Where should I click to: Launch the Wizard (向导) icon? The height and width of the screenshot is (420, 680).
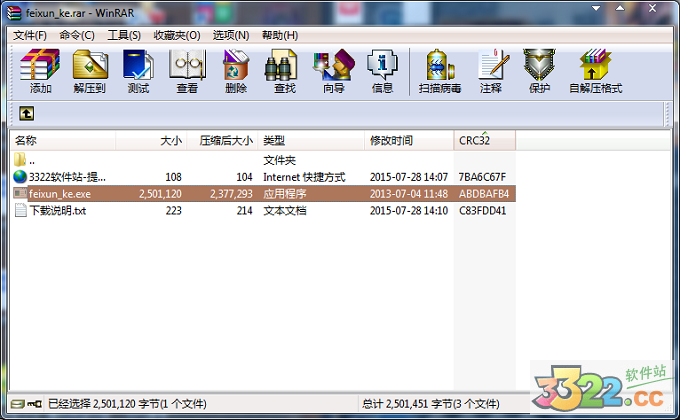(x=333, y=65)
